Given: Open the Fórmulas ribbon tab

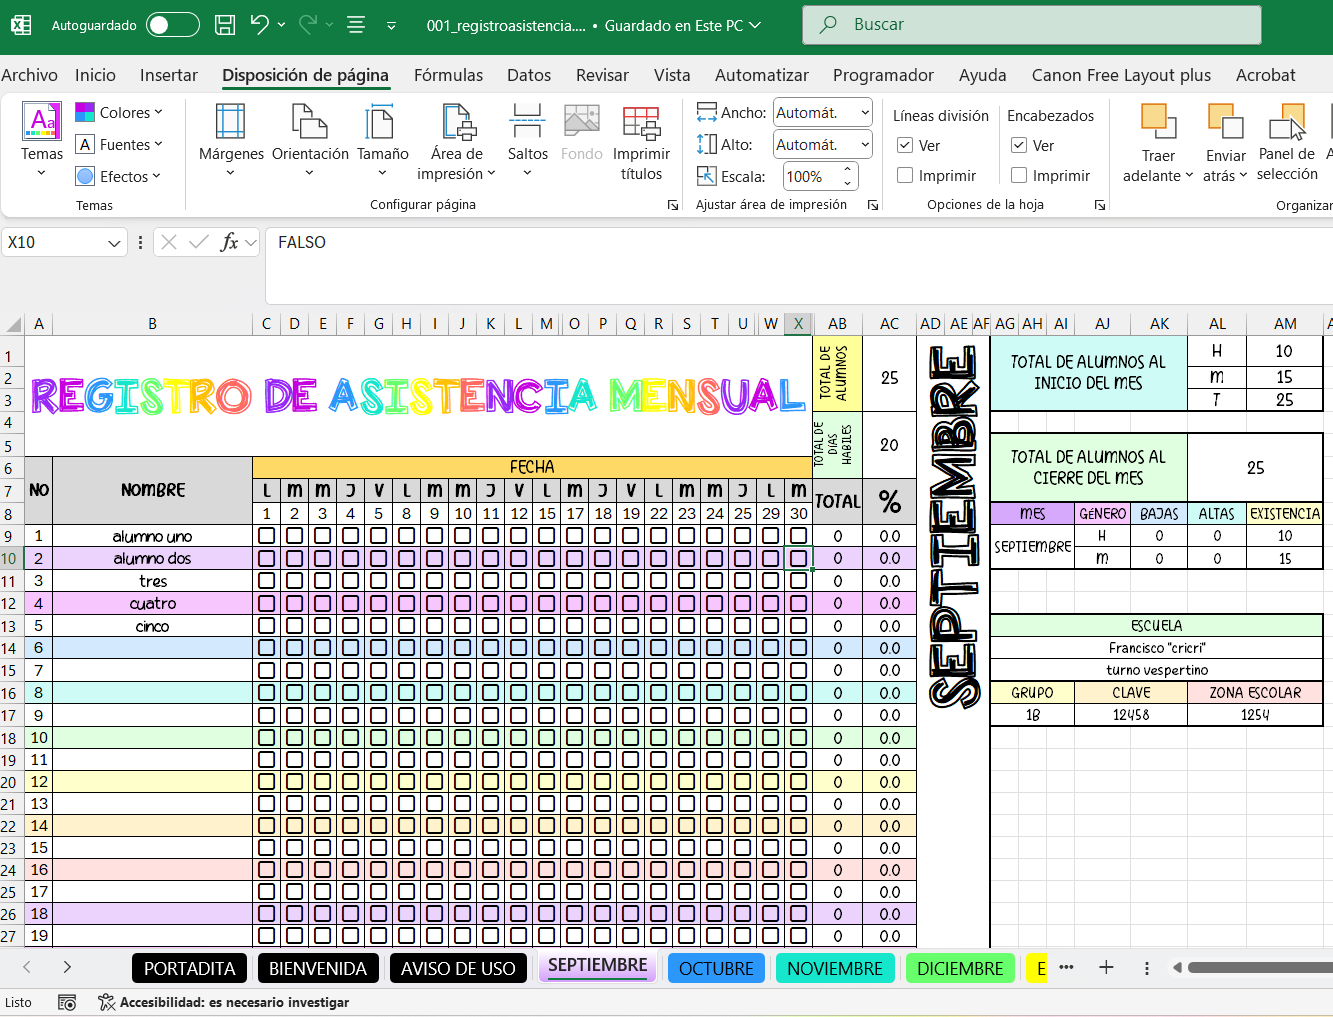Looking at the screenshot, I should (448, 75).
